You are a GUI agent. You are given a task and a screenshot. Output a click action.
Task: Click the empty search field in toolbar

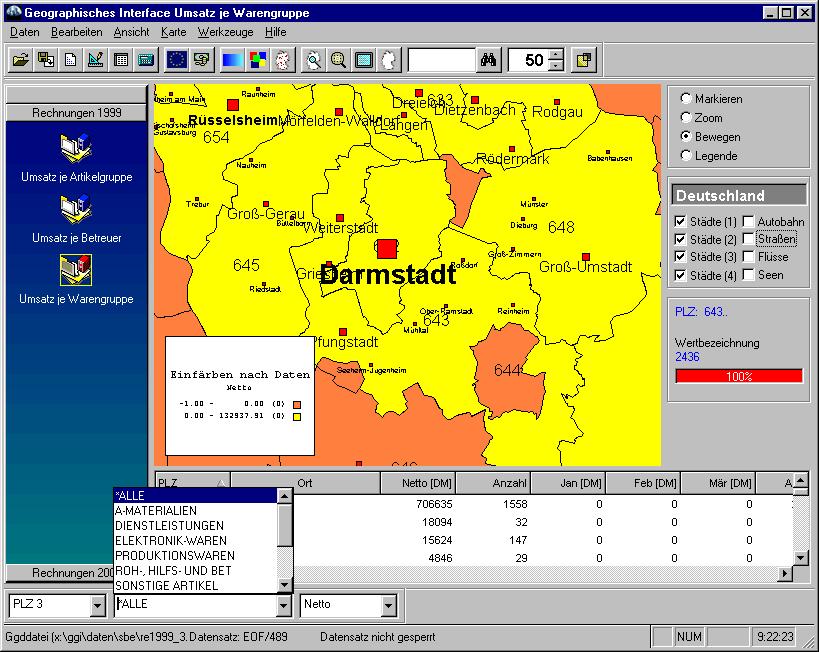pos(441,60)
